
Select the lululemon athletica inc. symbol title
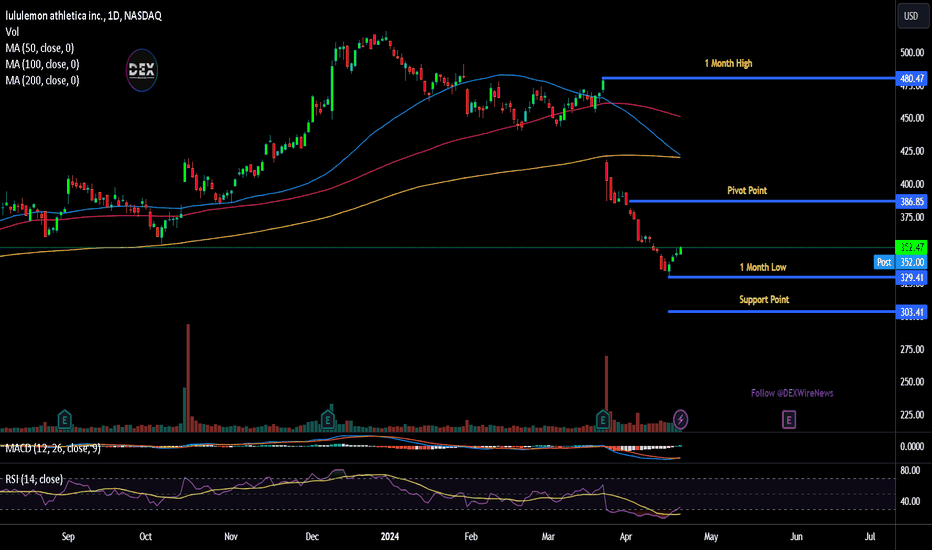84,16
